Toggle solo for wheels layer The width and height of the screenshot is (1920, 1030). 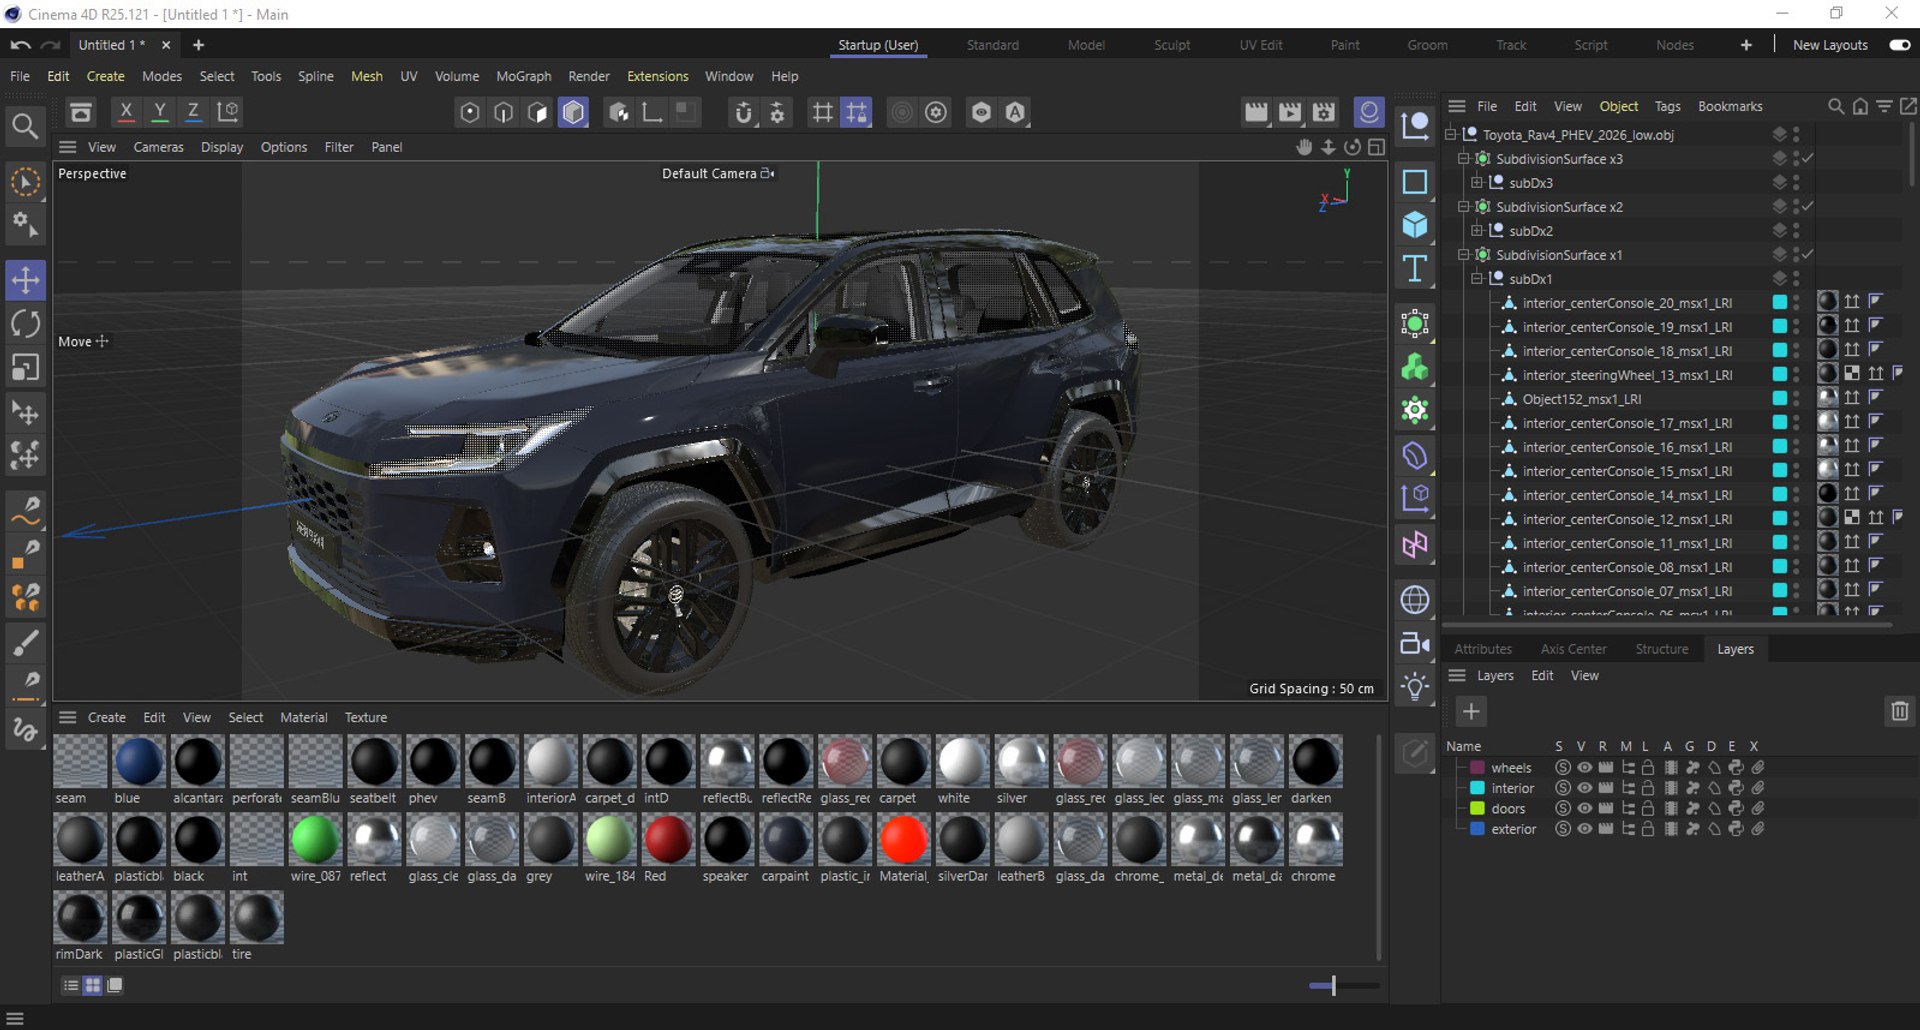point(1562,768)
